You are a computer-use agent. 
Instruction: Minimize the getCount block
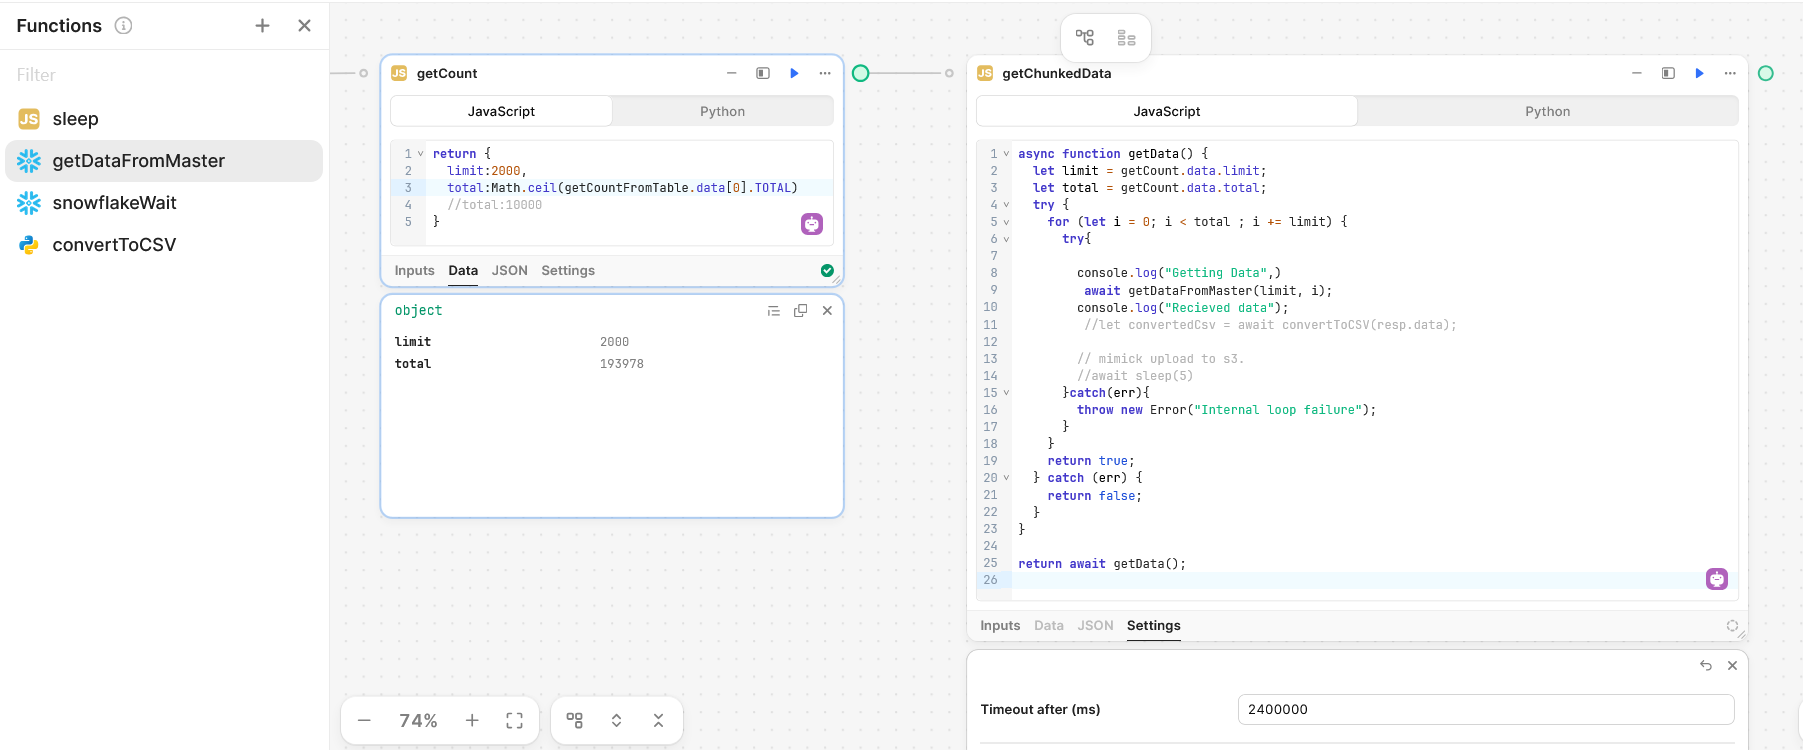click(x=731, y=73)
